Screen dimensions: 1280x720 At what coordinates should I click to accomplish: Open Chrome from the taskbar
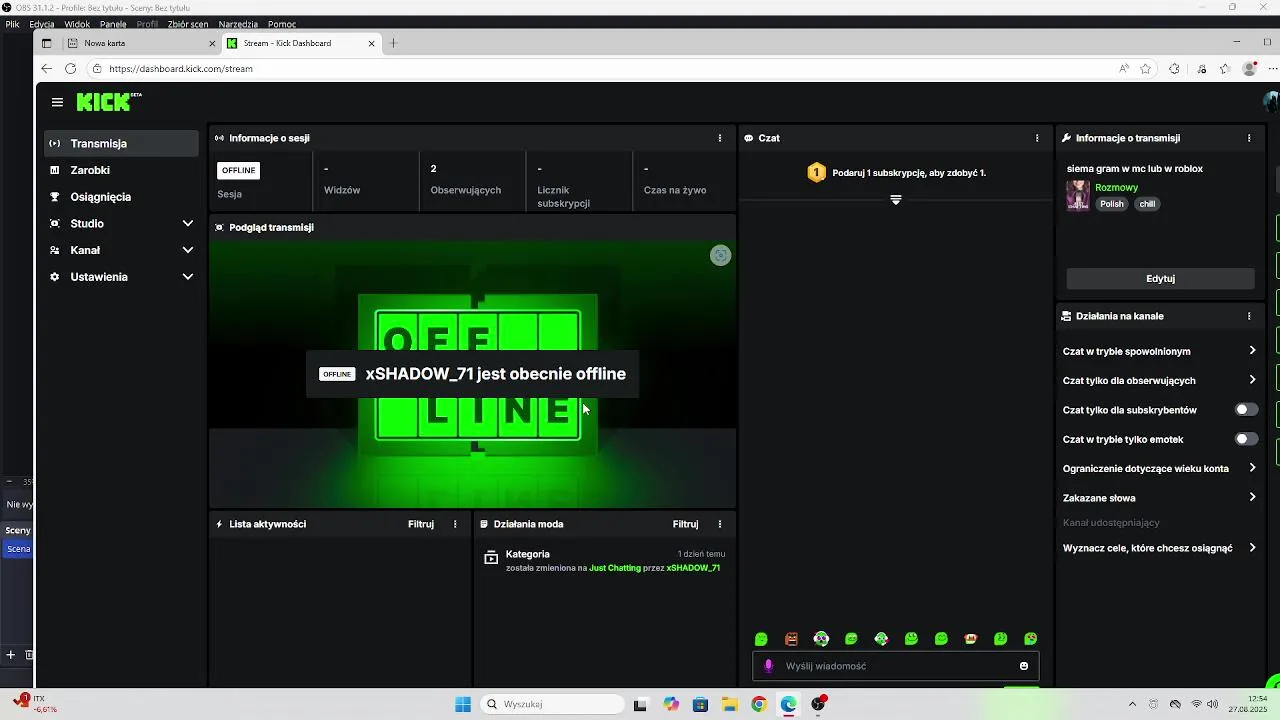point(759,704)
